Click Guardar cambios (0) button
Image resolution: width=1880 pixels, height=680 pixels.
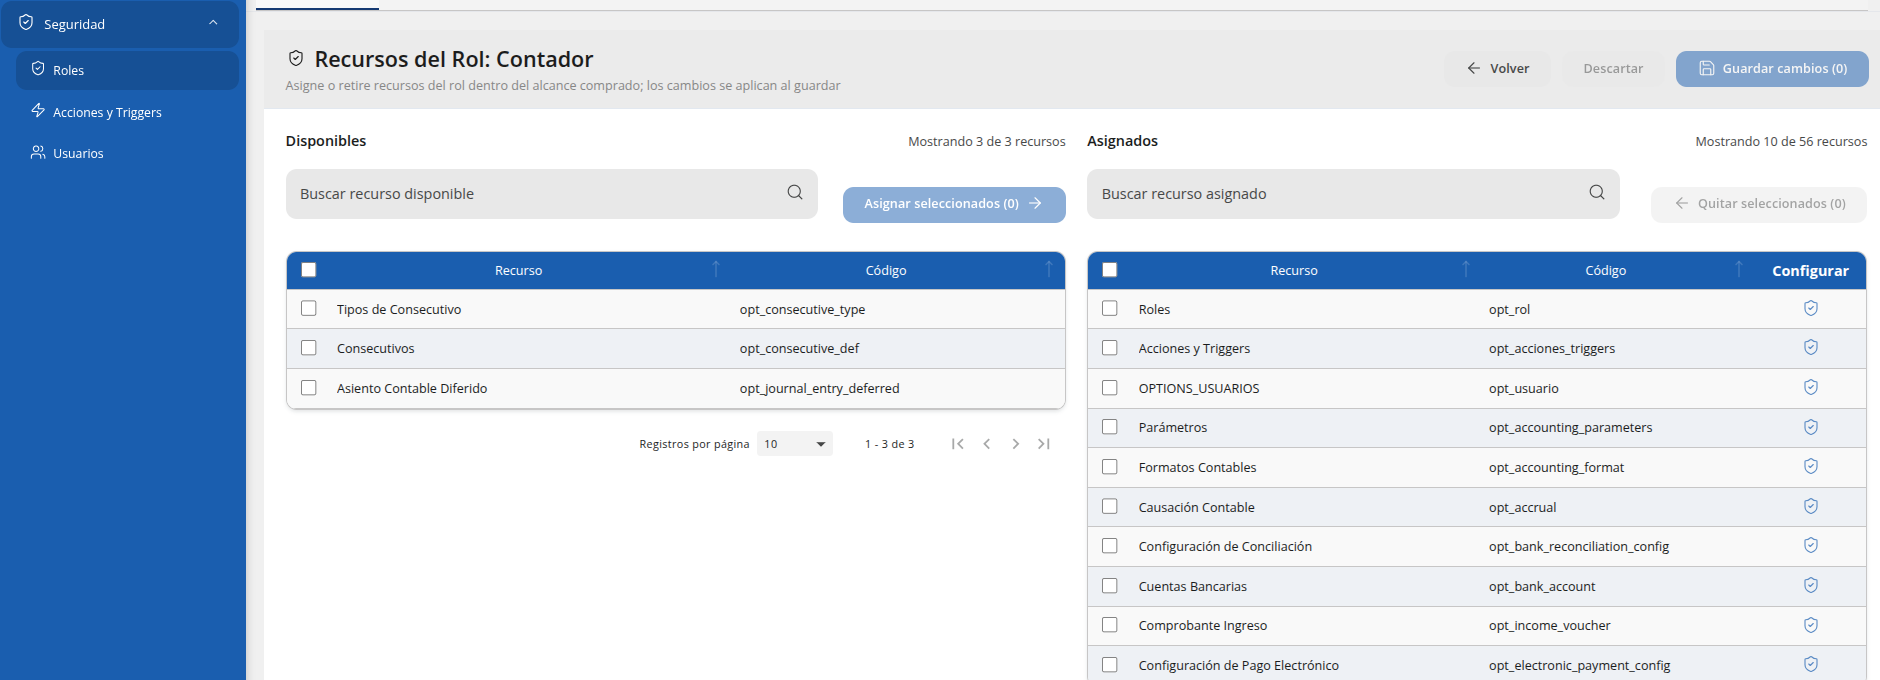click(x=1772, y=68)
